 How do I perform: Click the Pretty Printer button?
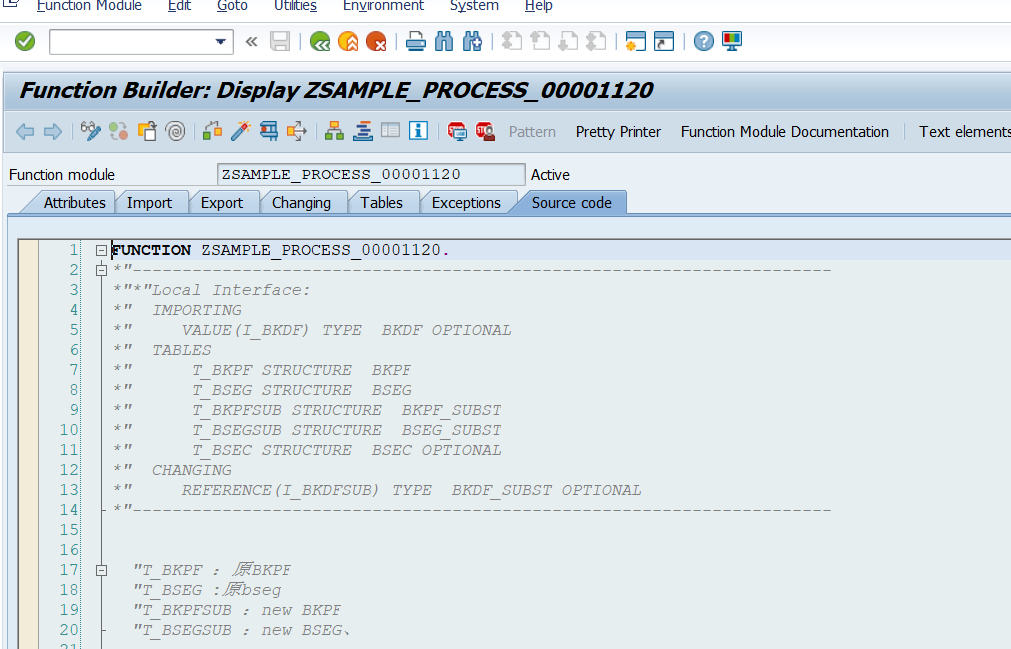click(x=618, y=131)
